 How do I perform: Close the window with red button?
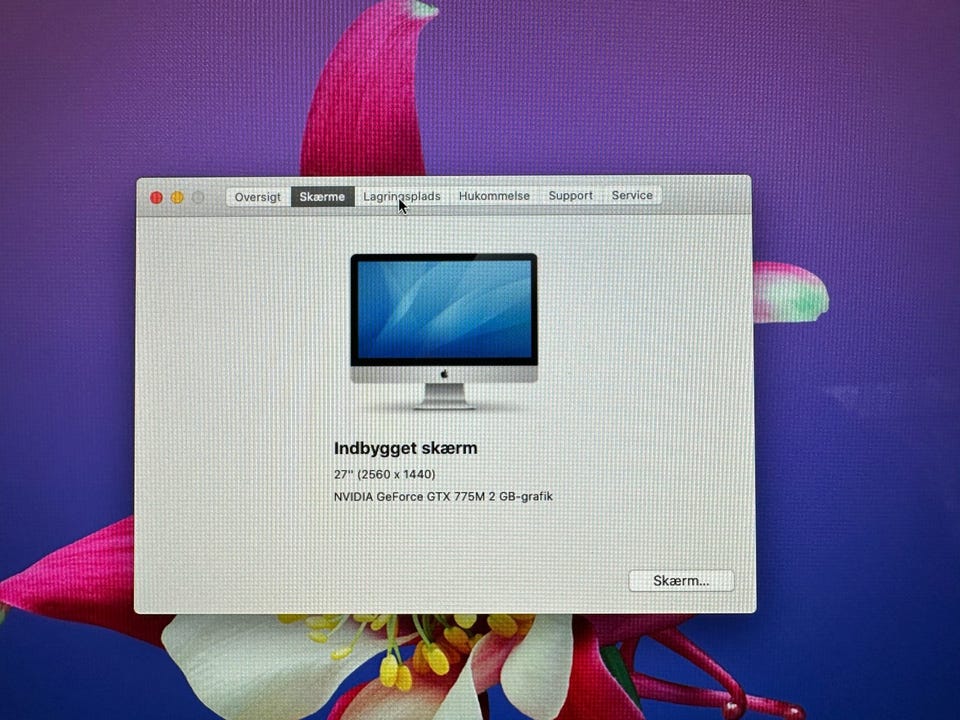(x=156, y=198)
